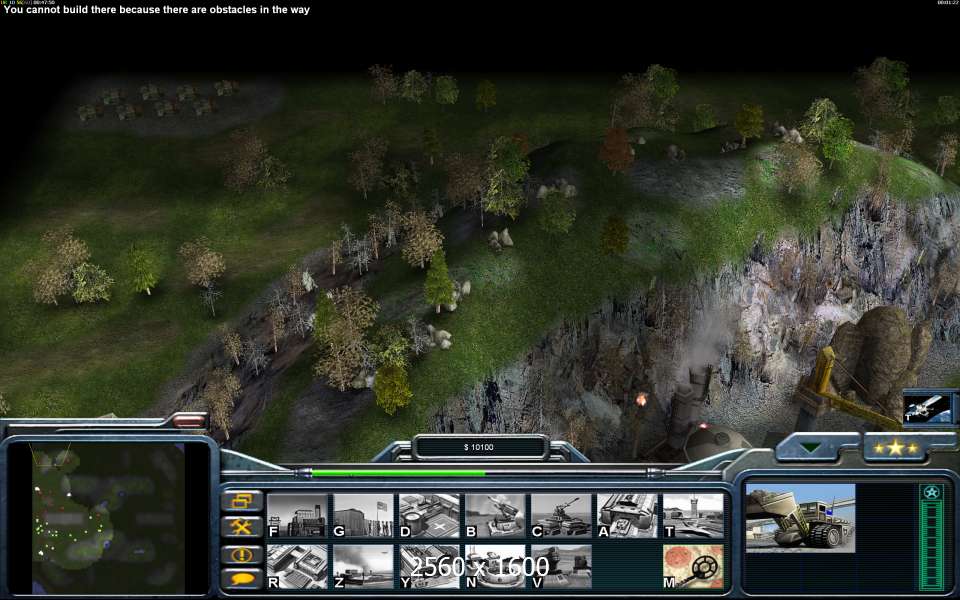Pick the Airfield build icon (T)
The image size is (960, 600).
[x=694, y=516]
